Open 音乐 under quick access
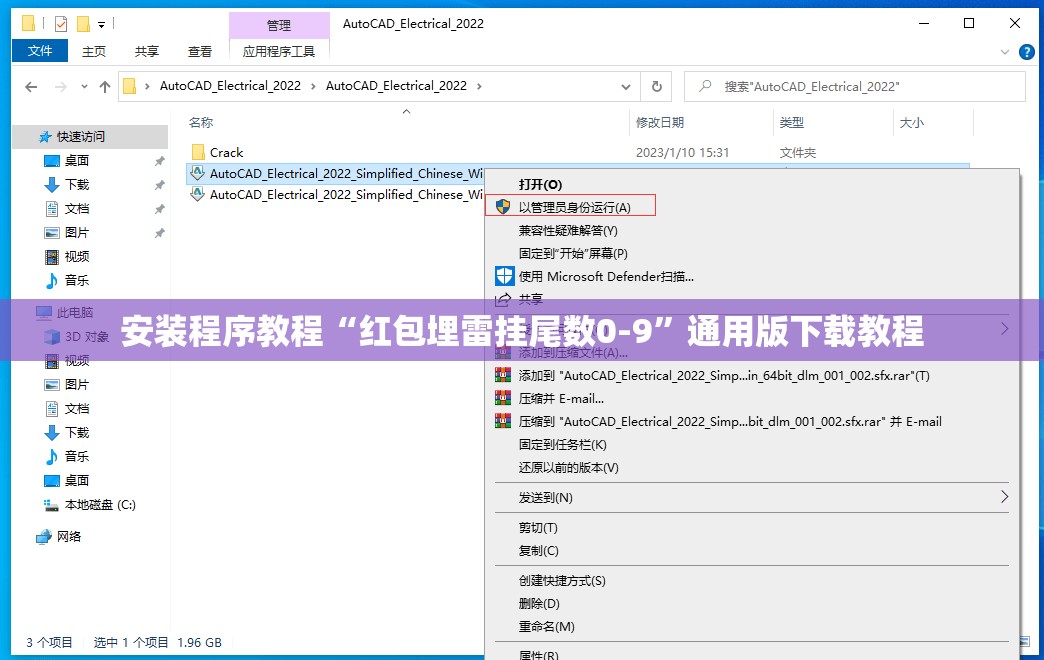This screenshot has height=660, width=1044. pos(77,280)
